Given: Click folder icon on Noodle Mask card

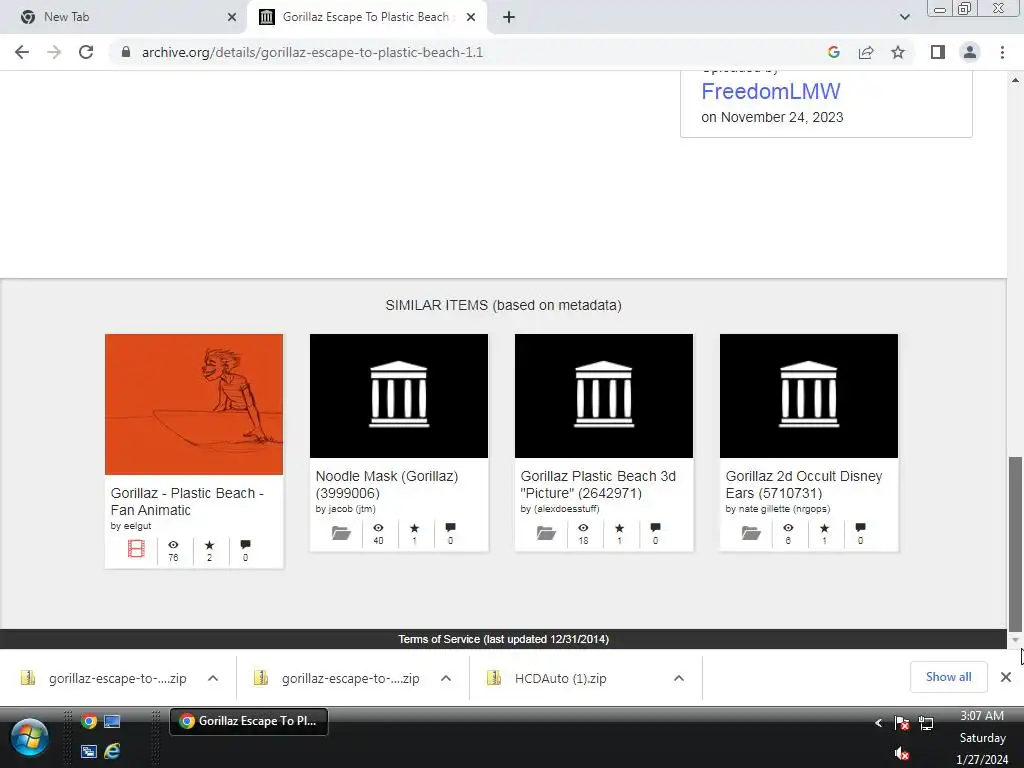Looking at the screenshot, I should pyautogui.click(x=341, y=533).
